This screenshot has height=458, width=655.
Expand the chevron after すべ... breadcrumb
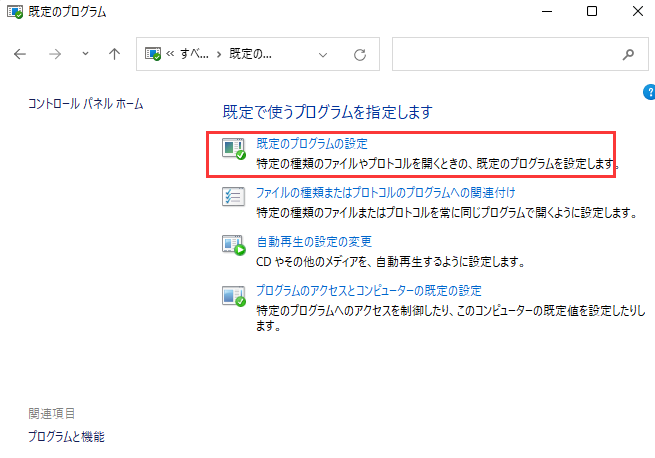[218, 54]
